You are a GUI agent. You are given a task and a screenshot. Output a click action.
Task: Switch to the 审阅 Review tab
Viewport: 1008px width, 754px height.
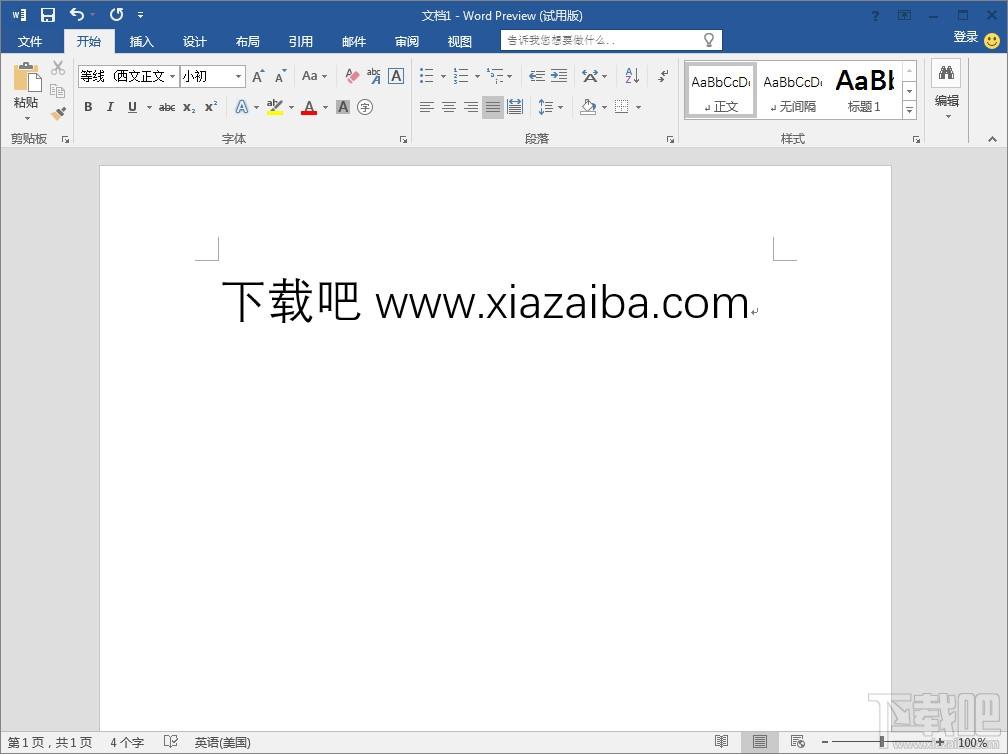click(x=406, y=42)
